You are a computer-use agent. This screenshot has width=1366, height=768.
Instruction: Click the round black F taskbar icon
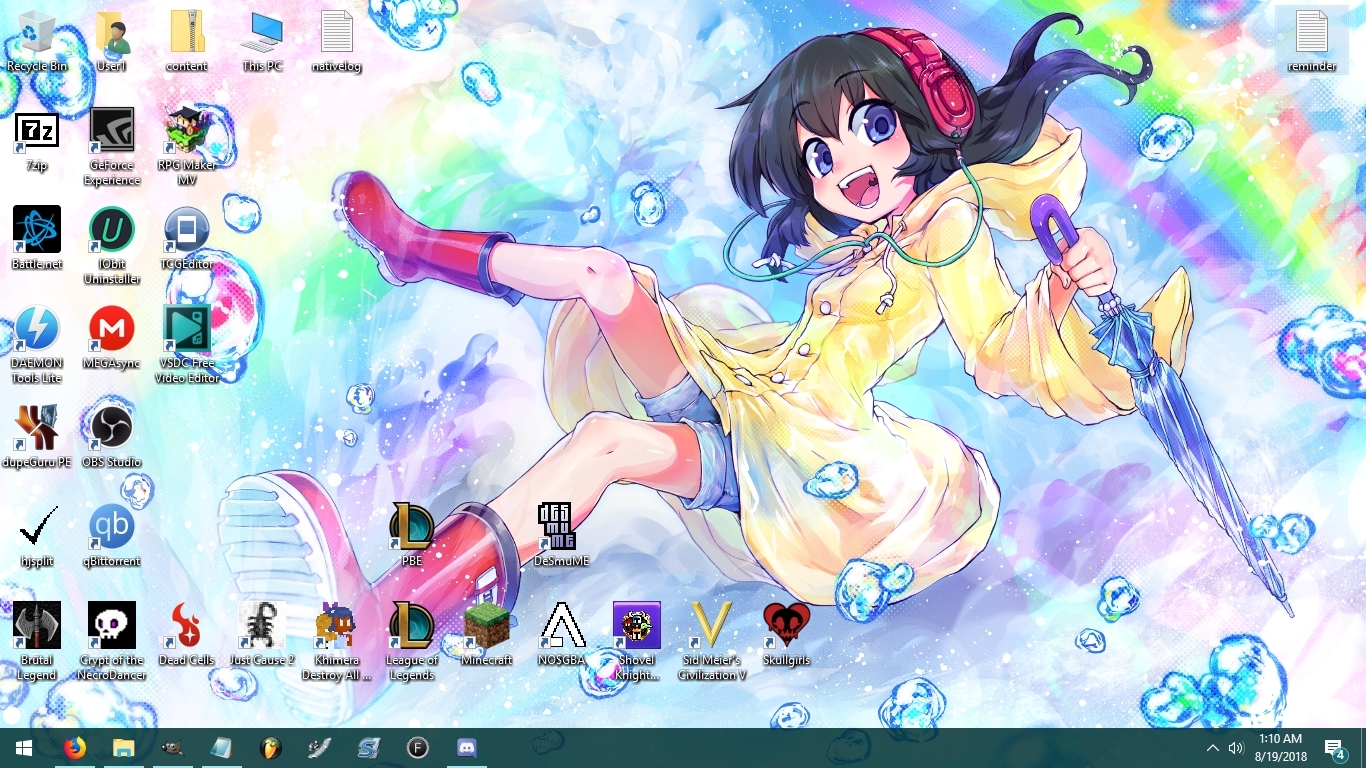[417, 748]
